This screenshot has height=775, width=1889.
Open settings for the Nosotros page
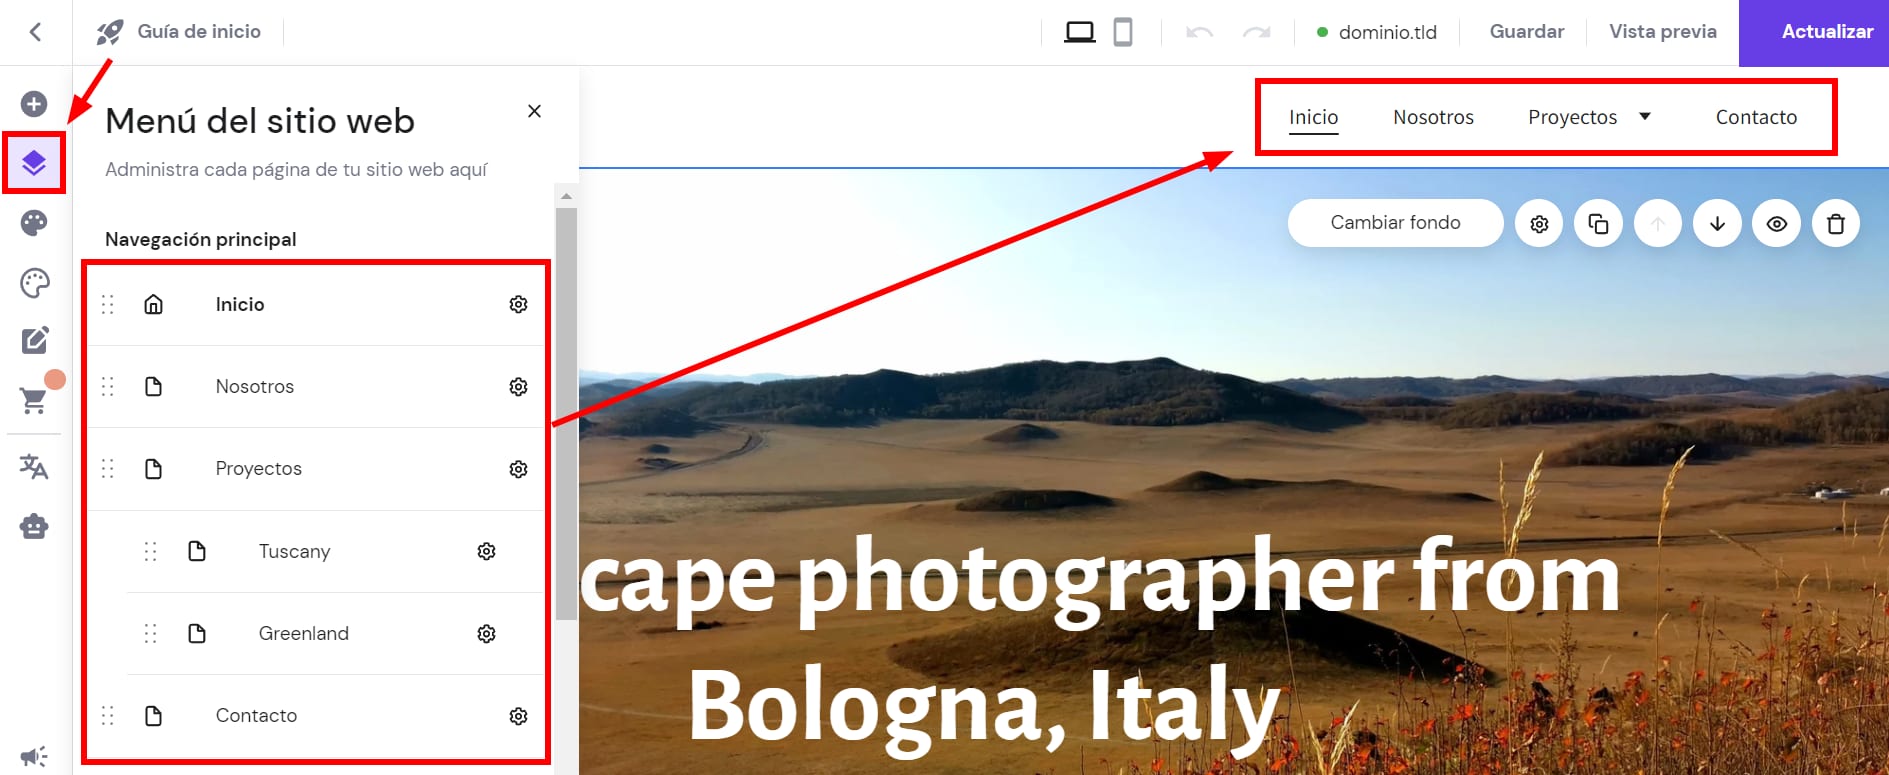(518, 387)
